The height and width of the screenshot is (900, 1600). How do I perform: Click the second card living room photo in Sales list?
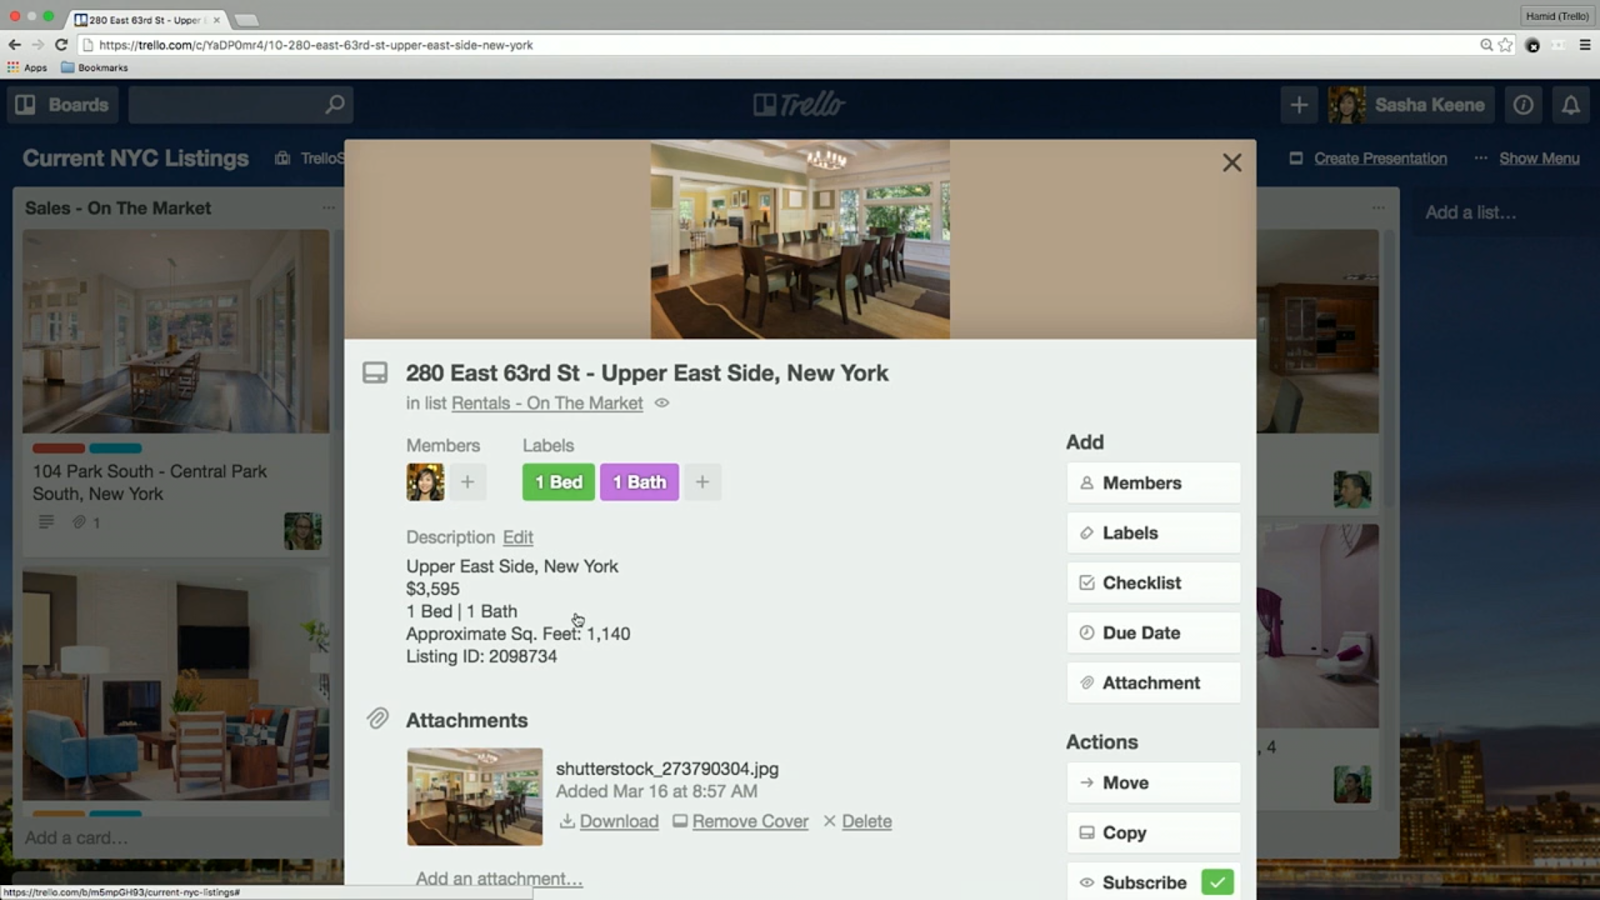(x=176, y=685)
